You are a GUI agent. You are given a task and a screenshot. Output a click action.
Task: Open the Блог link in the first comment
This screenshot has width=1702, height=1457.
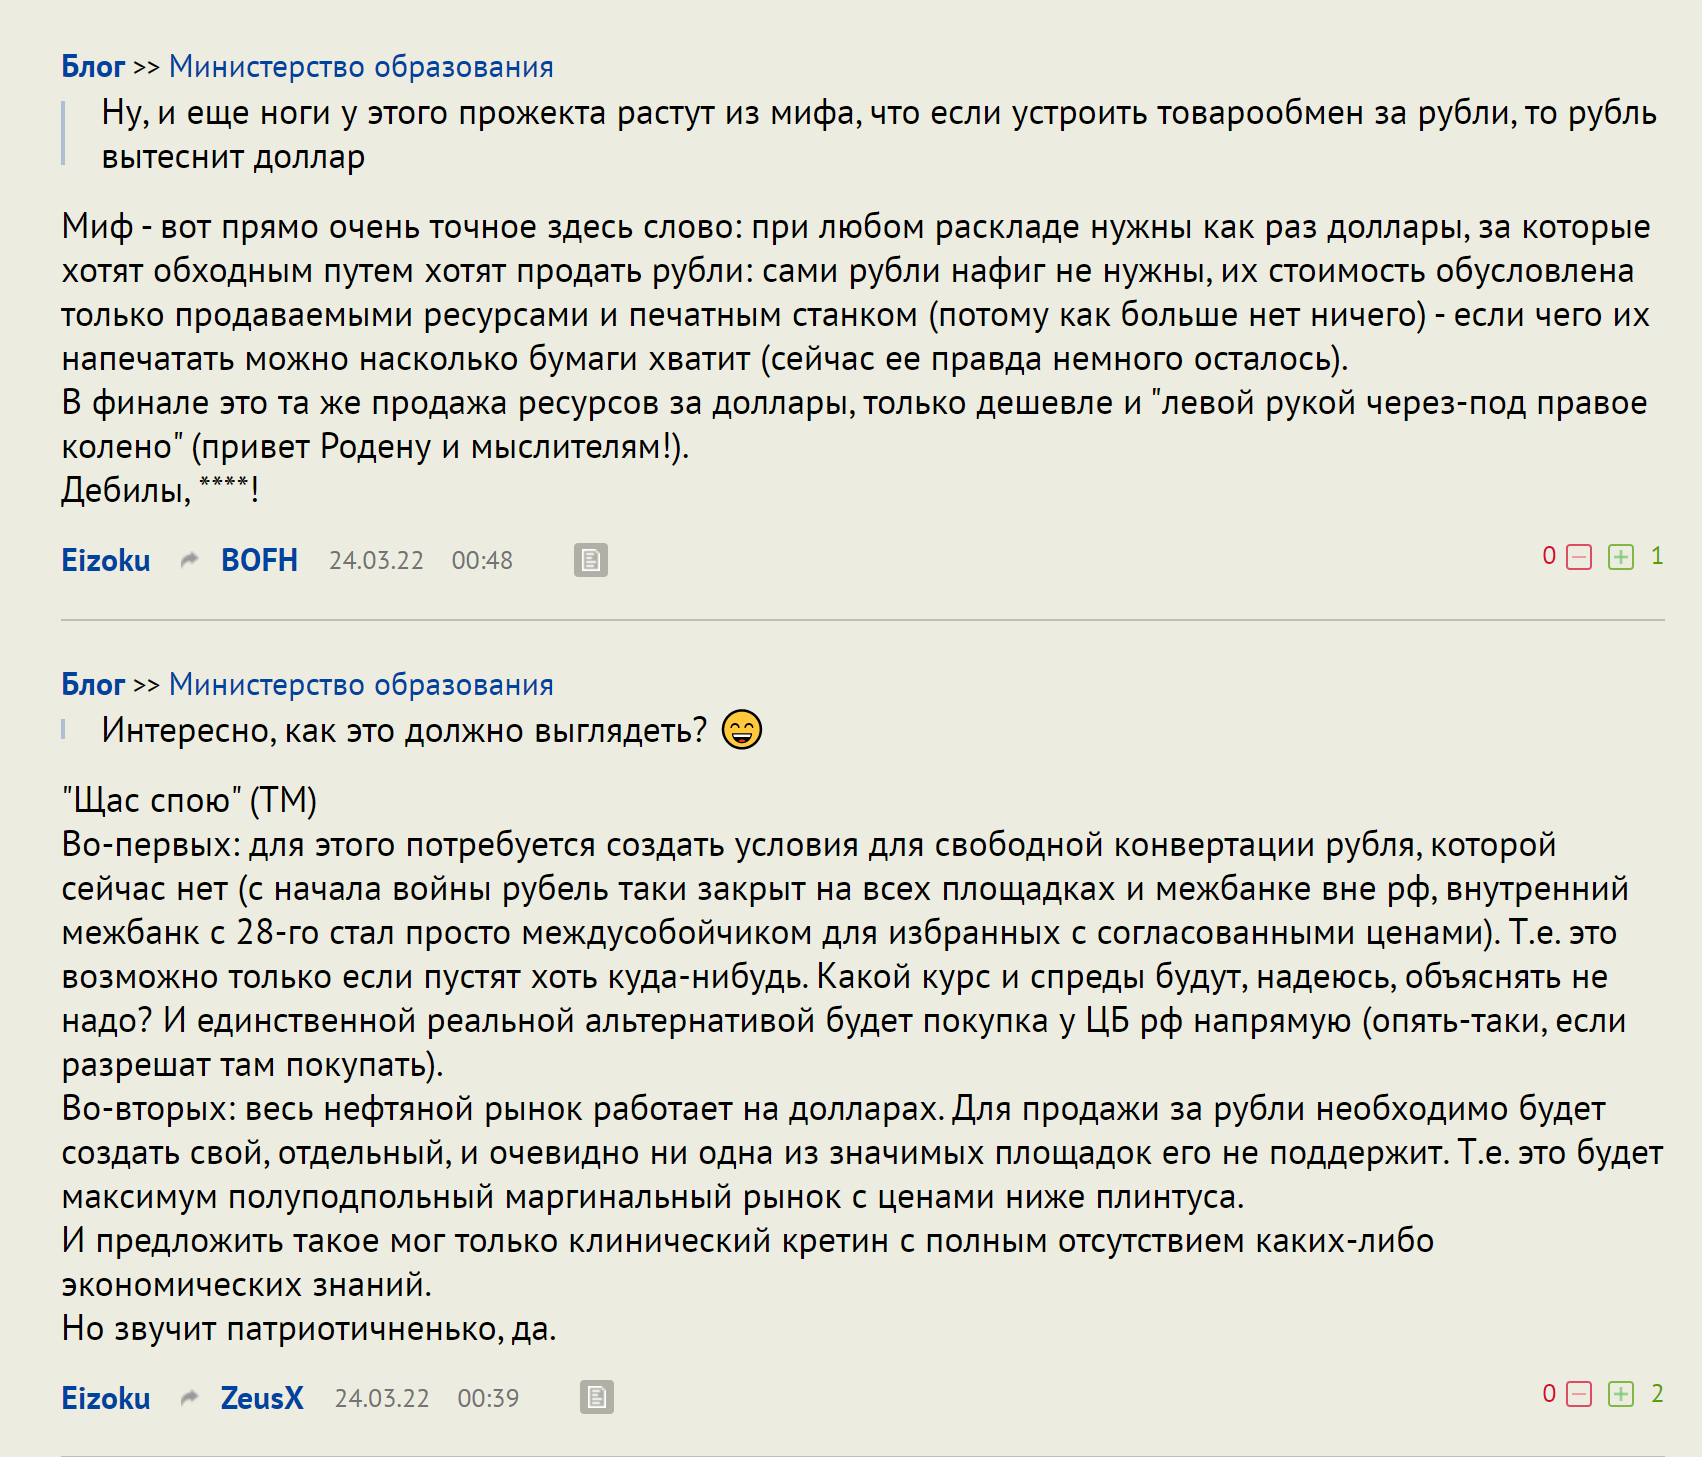[93, 67]
